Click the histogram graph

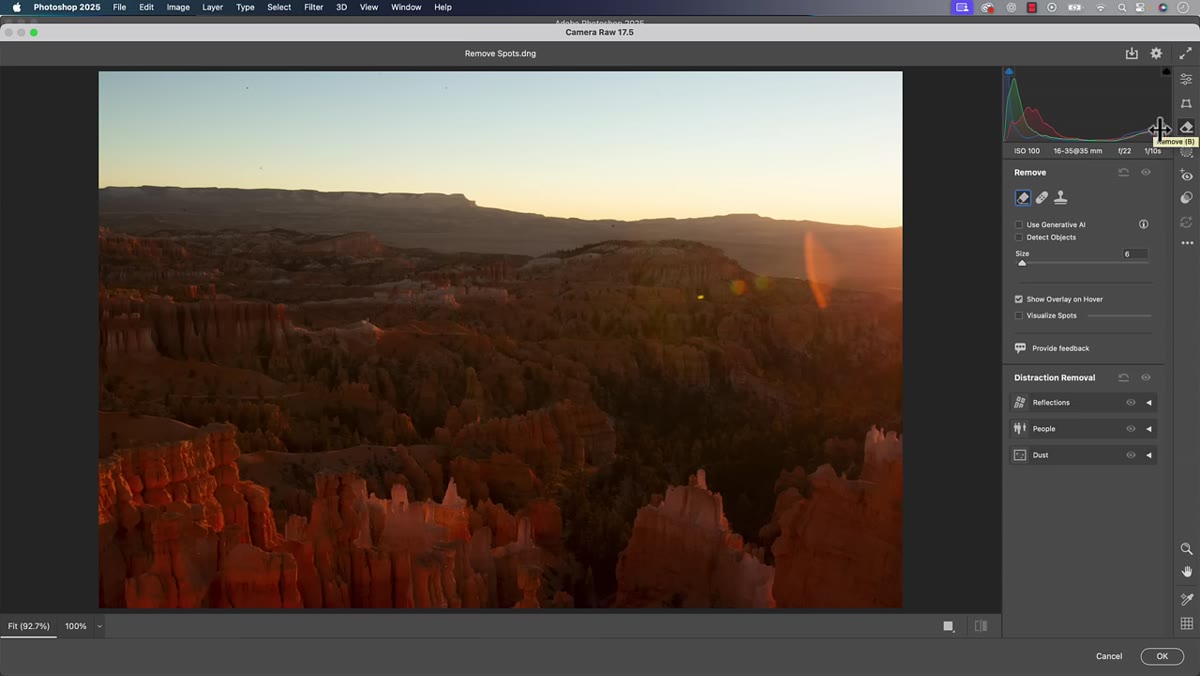(x=1087, y=105)
